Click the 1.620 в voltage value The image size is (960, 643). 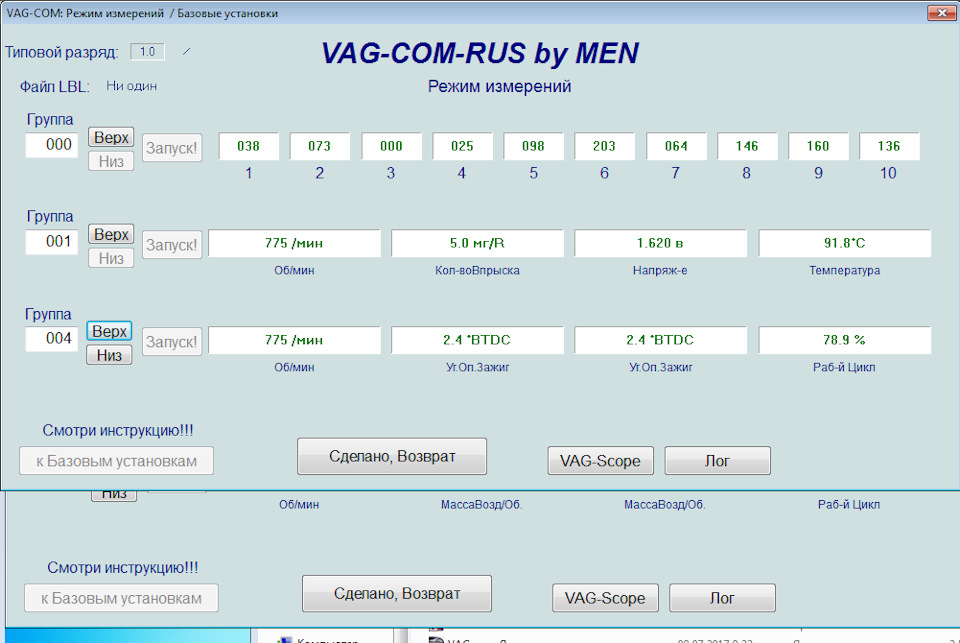661,243
